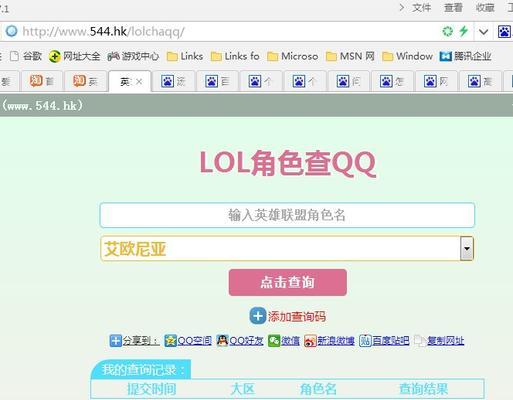Open the 腾讯企业 bookmark
The height and width of the screenshot is (400, 513).
[465, 56]
